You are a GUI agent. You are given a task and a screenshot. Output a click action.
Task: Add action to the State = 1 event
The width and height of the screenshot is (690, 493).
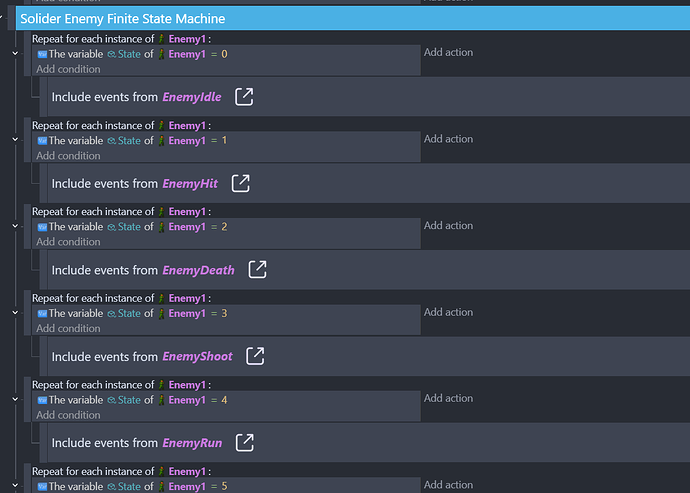click(x=448, y=139)
